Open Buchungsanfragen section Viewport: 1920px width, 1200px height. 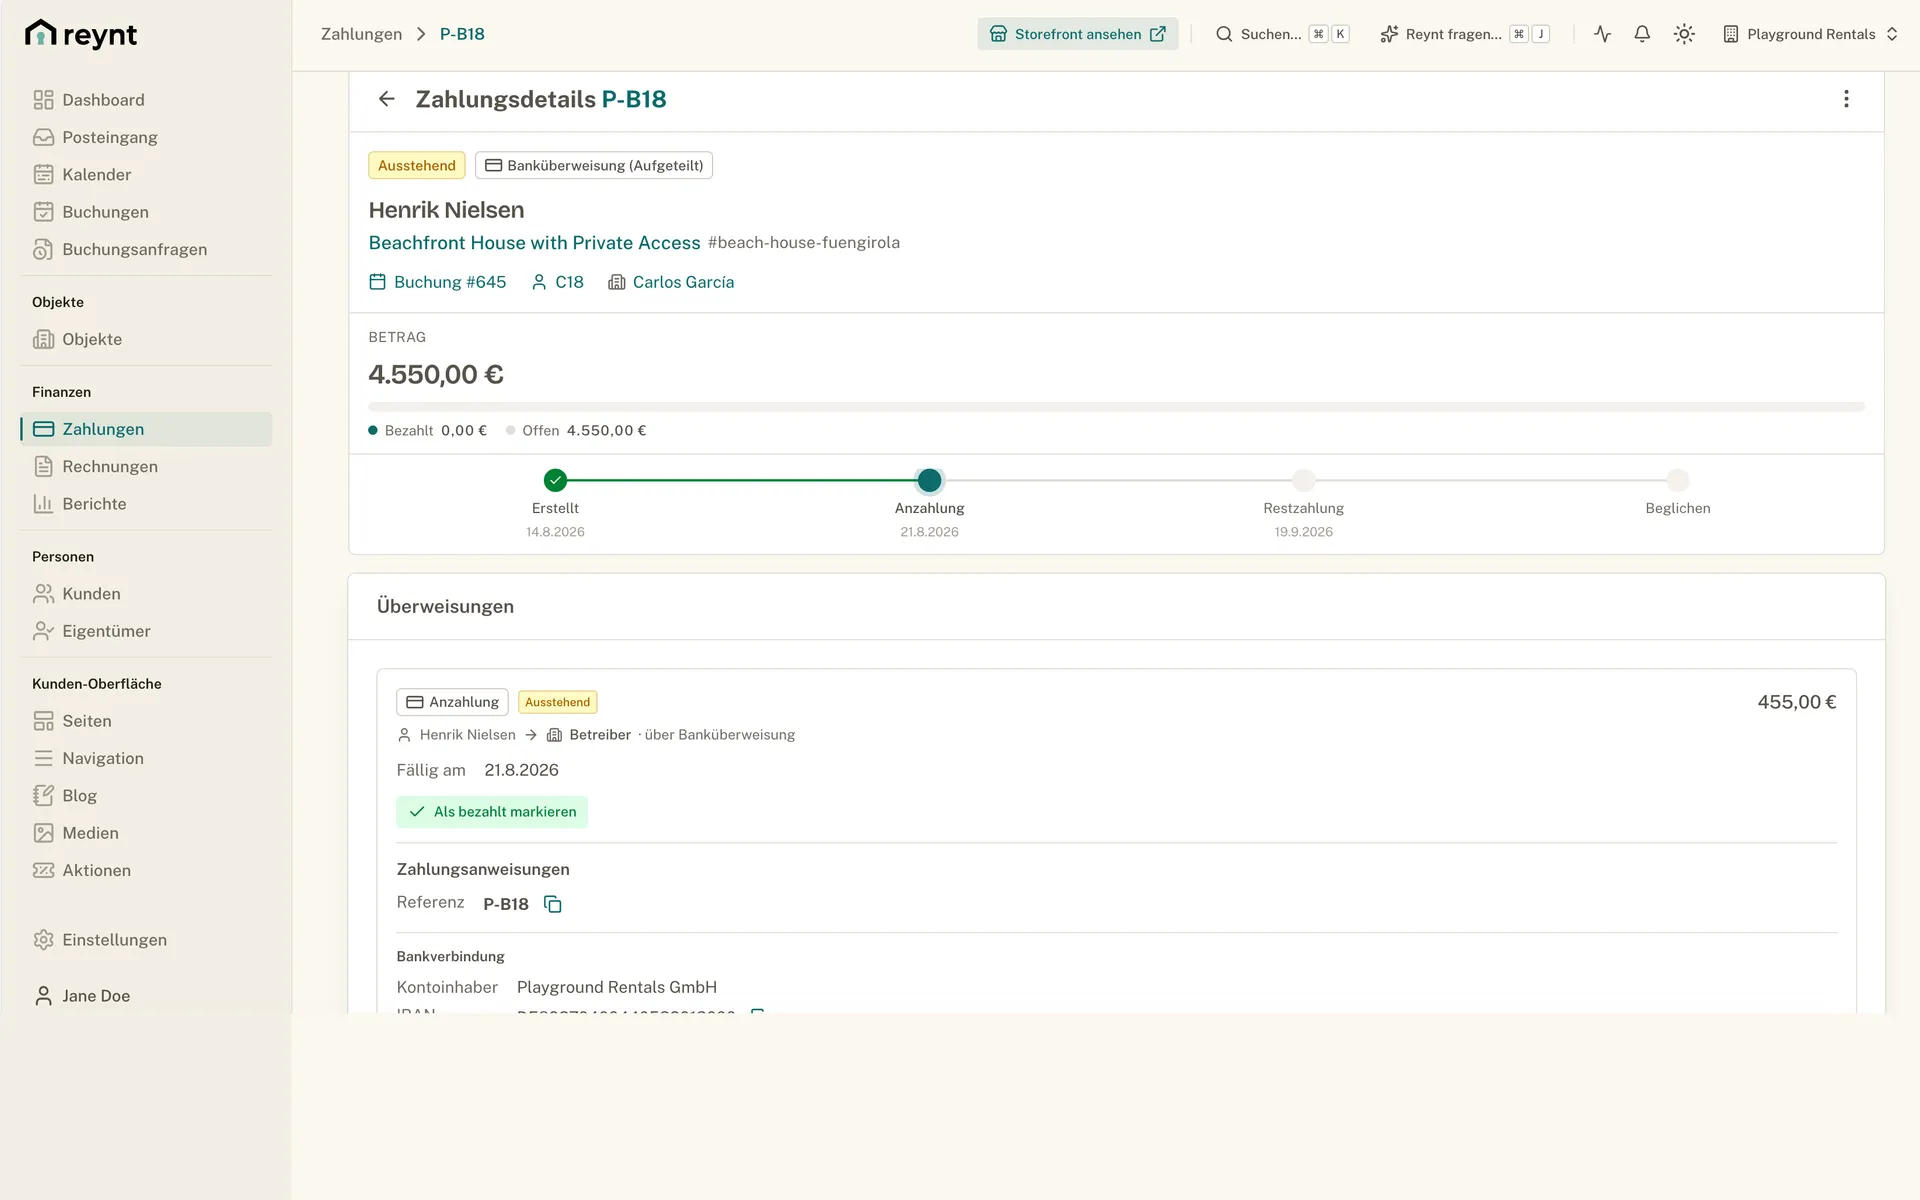(x=146, y=249)
